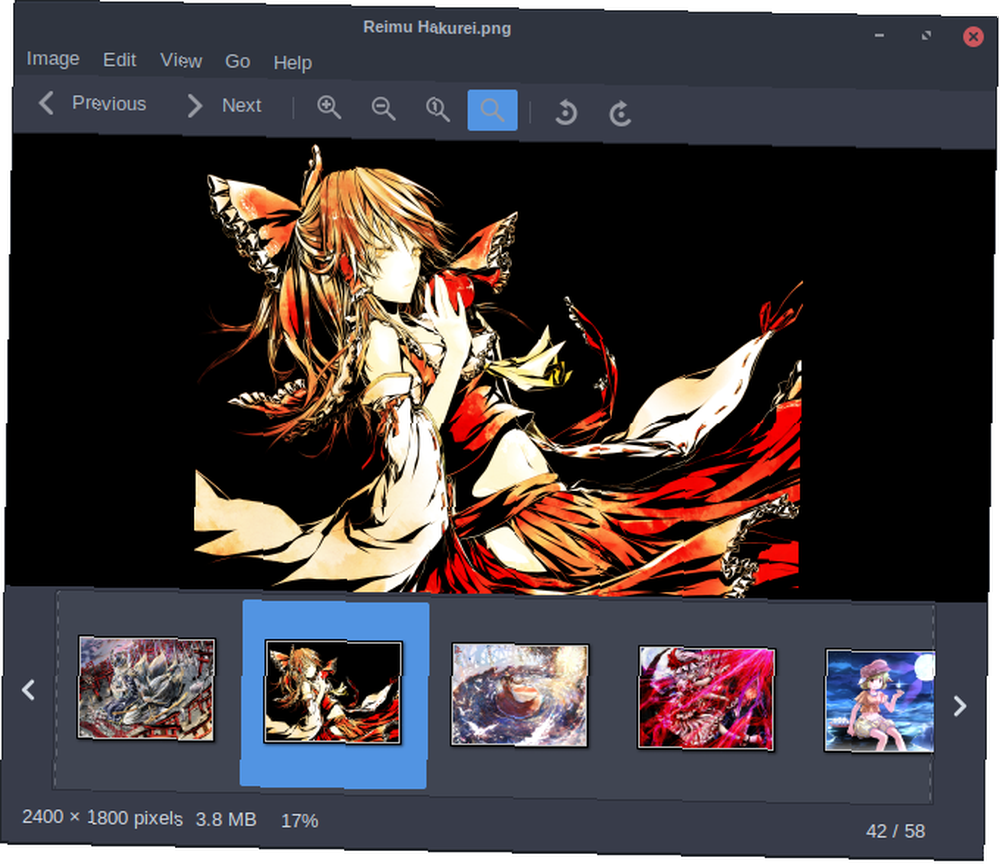This screenshot has width=1000, height=864.
Task: Open the Image menu
Action: [x=53, y=59]
